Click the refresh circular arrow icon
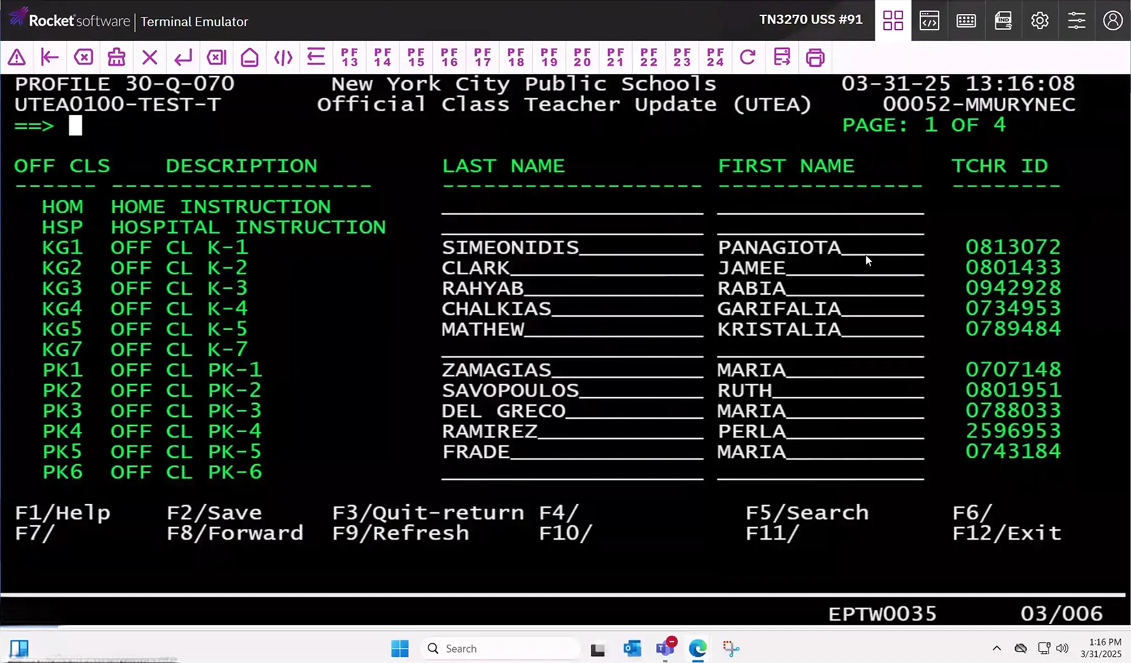 748,58
